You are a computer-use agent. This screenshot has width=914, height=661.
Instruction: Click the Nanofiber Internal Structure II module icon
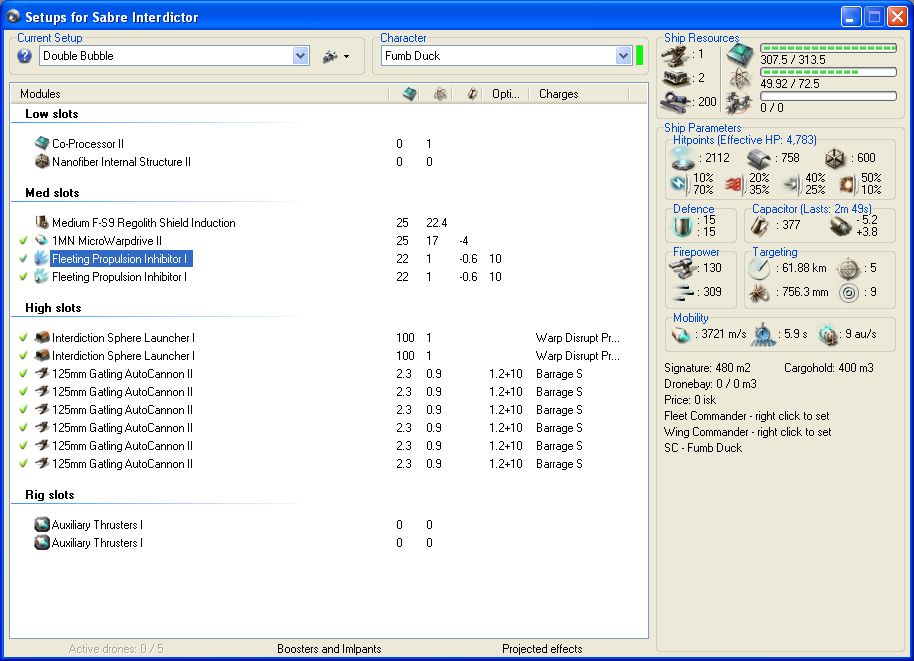tap(42, 161)
